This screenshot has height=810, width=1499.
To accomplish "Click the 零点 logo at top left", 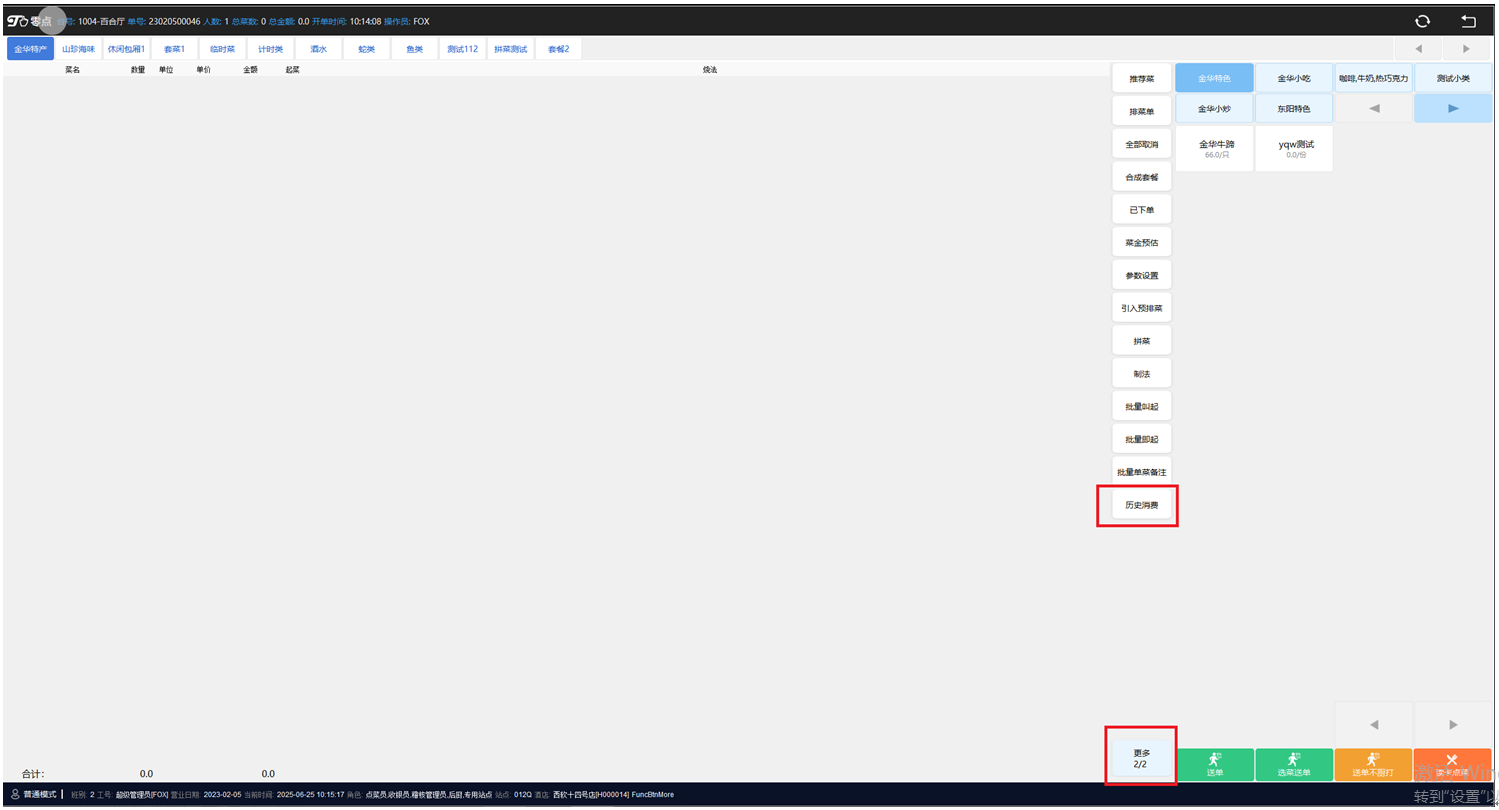I will click(30, 21).
